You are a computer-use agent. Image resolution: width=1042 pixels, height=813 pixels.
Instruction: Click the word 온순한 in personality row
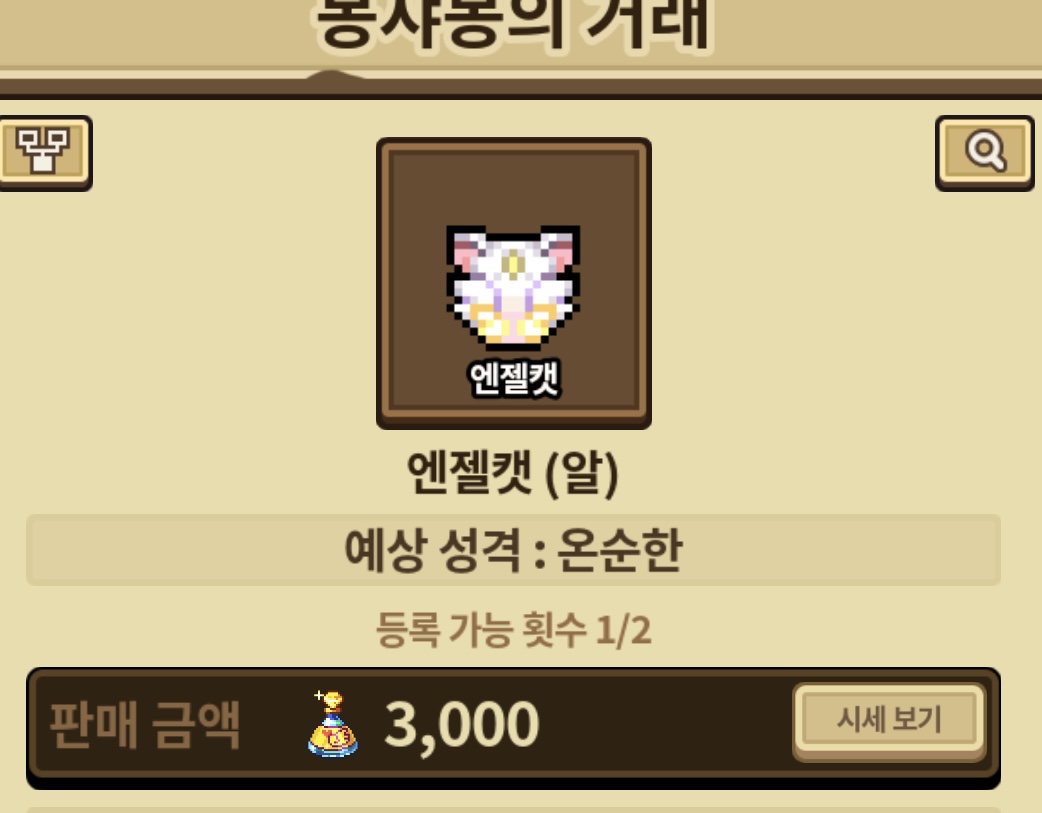pos(619,550)
